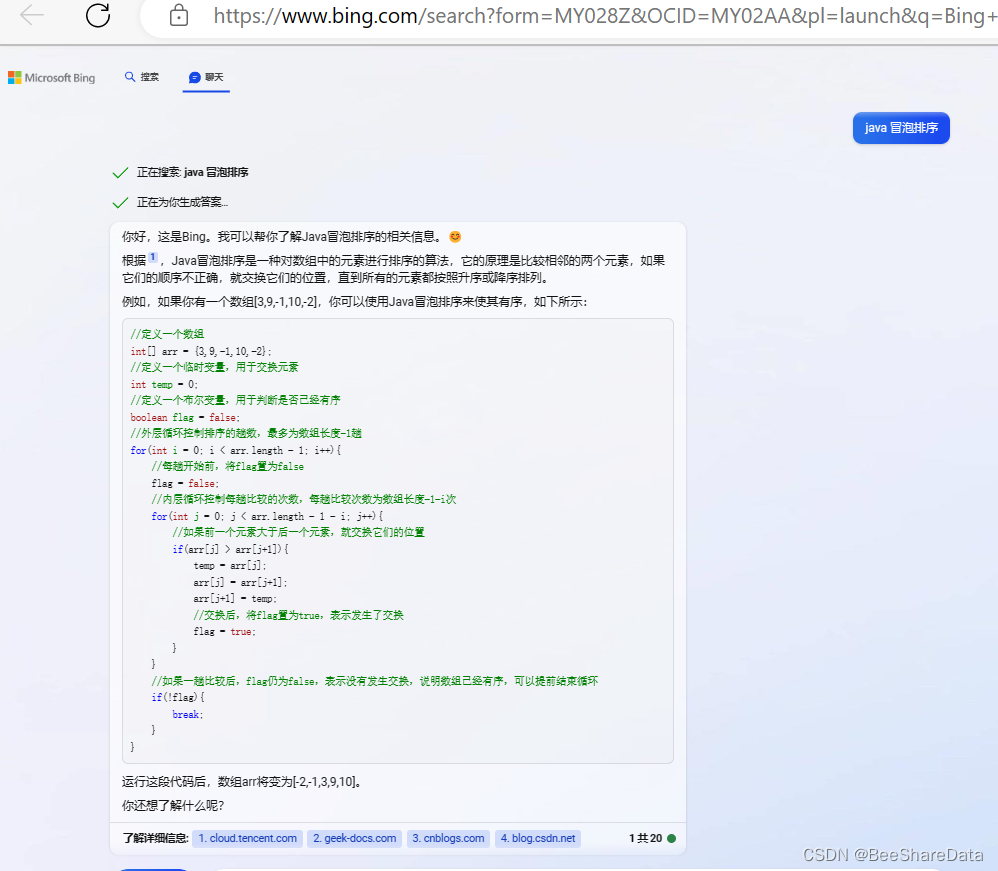
Task: Switch to the 搜索 search tab
Action: 142,77
